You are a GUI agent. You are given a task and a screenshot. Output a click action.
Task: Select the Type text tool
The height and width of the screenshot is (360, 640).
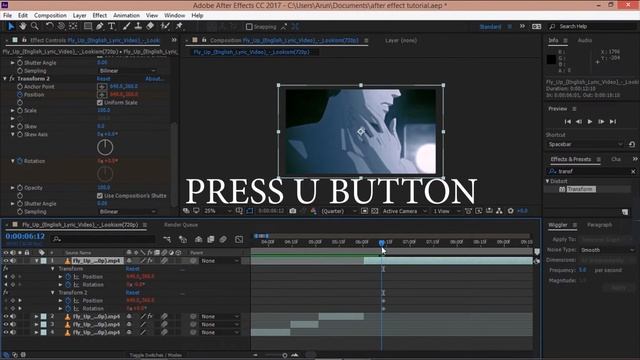pos(111,27)
